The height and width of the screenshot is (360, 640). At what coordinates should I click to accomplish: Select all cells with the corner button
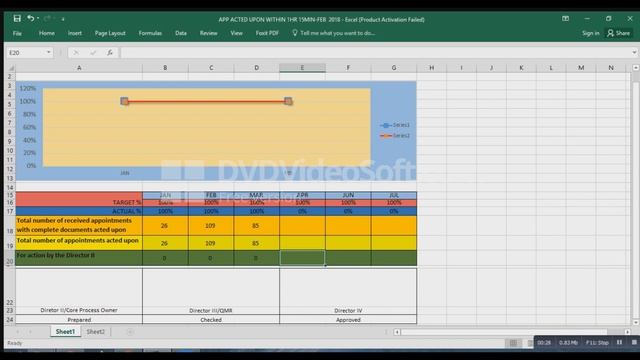click(x=11, y=68)
